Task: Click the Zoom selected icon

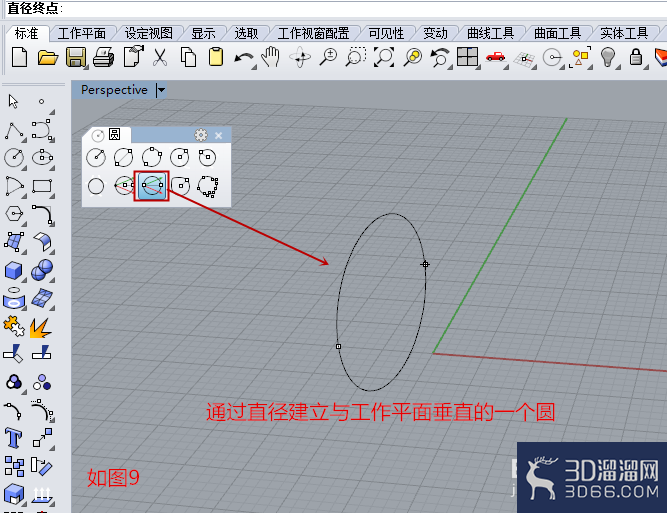Action: point(413,57)
